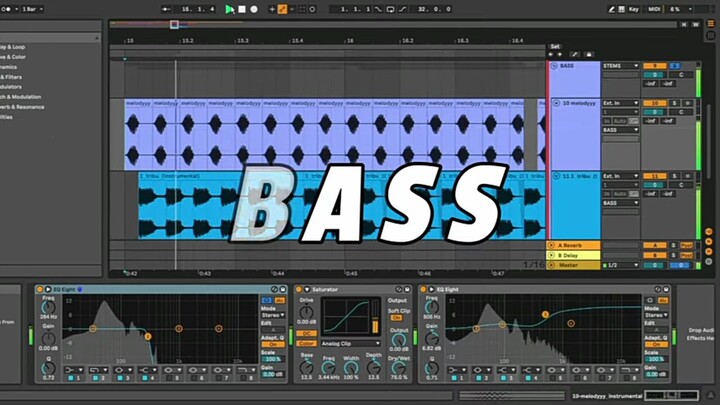720x405 pixels.
Task: Open the STEMS output dropdown on BASS track
Action: click(x=620, y=66)
